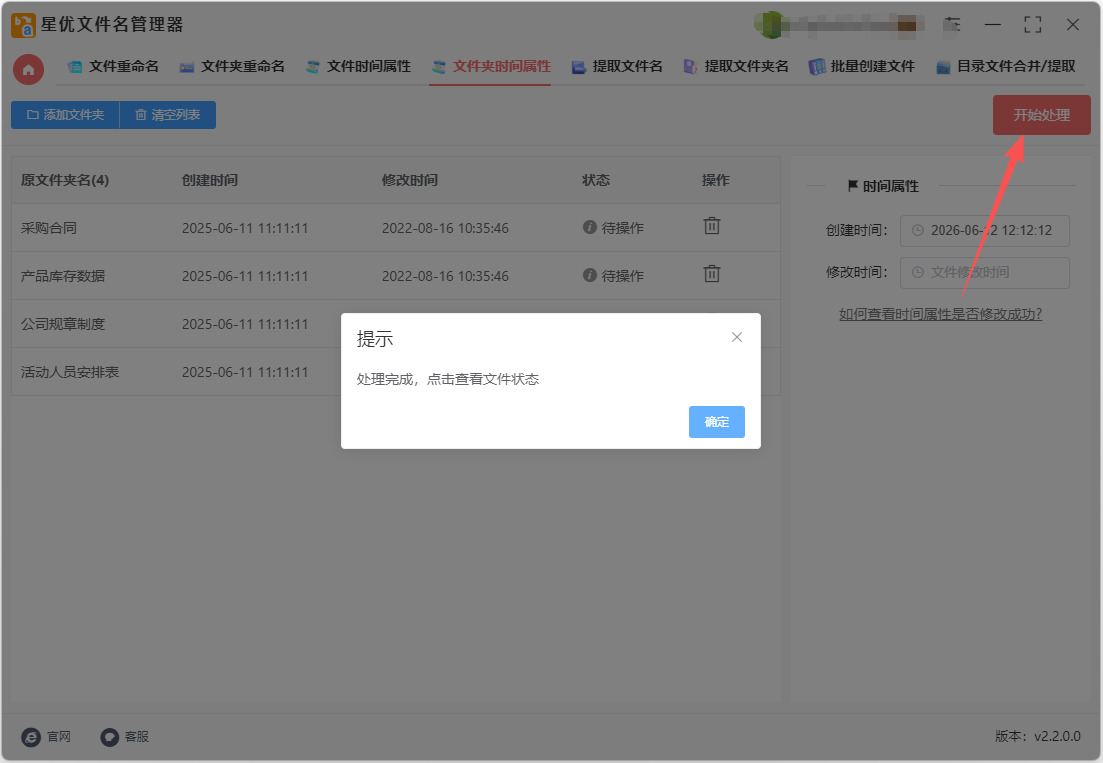
Task: Click 采购合同 modified time 2022-08-16 10:35:46
Action: coord(445,228)
